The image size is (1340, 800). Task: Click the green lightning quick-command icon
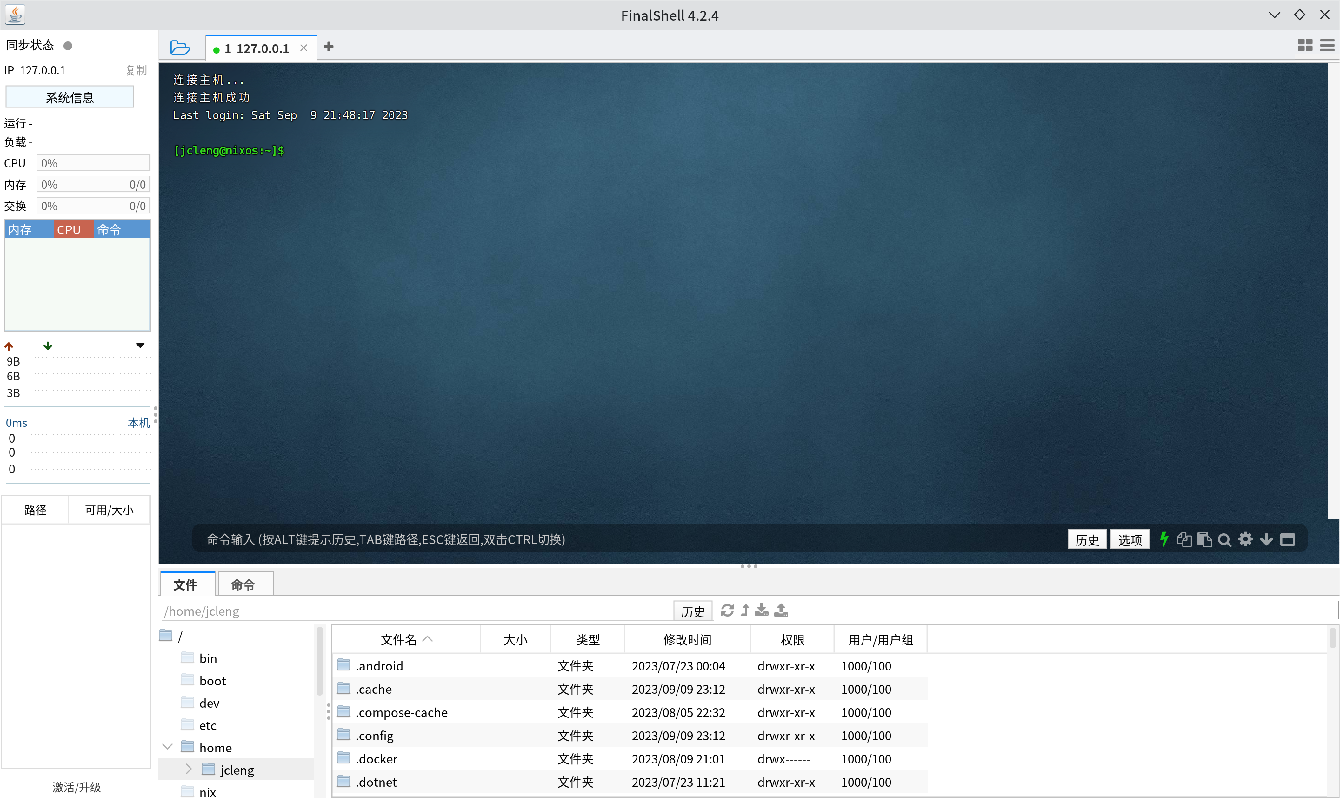(x=1164, y=539)
